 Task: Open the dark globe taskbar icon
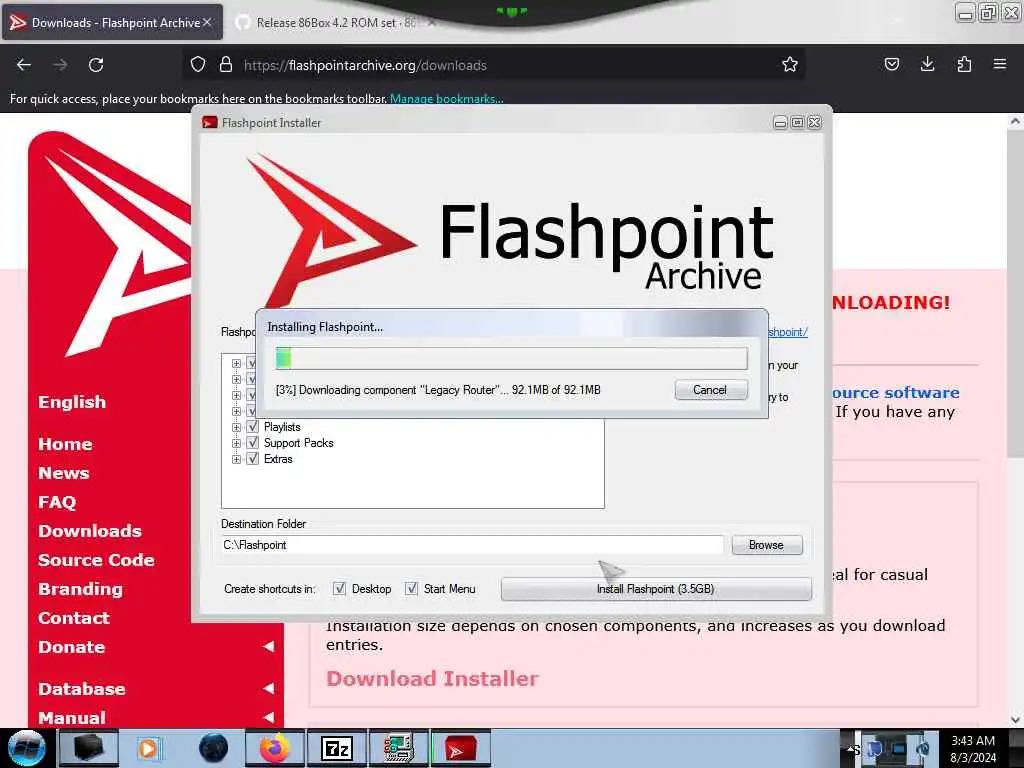tap(213, 748)
